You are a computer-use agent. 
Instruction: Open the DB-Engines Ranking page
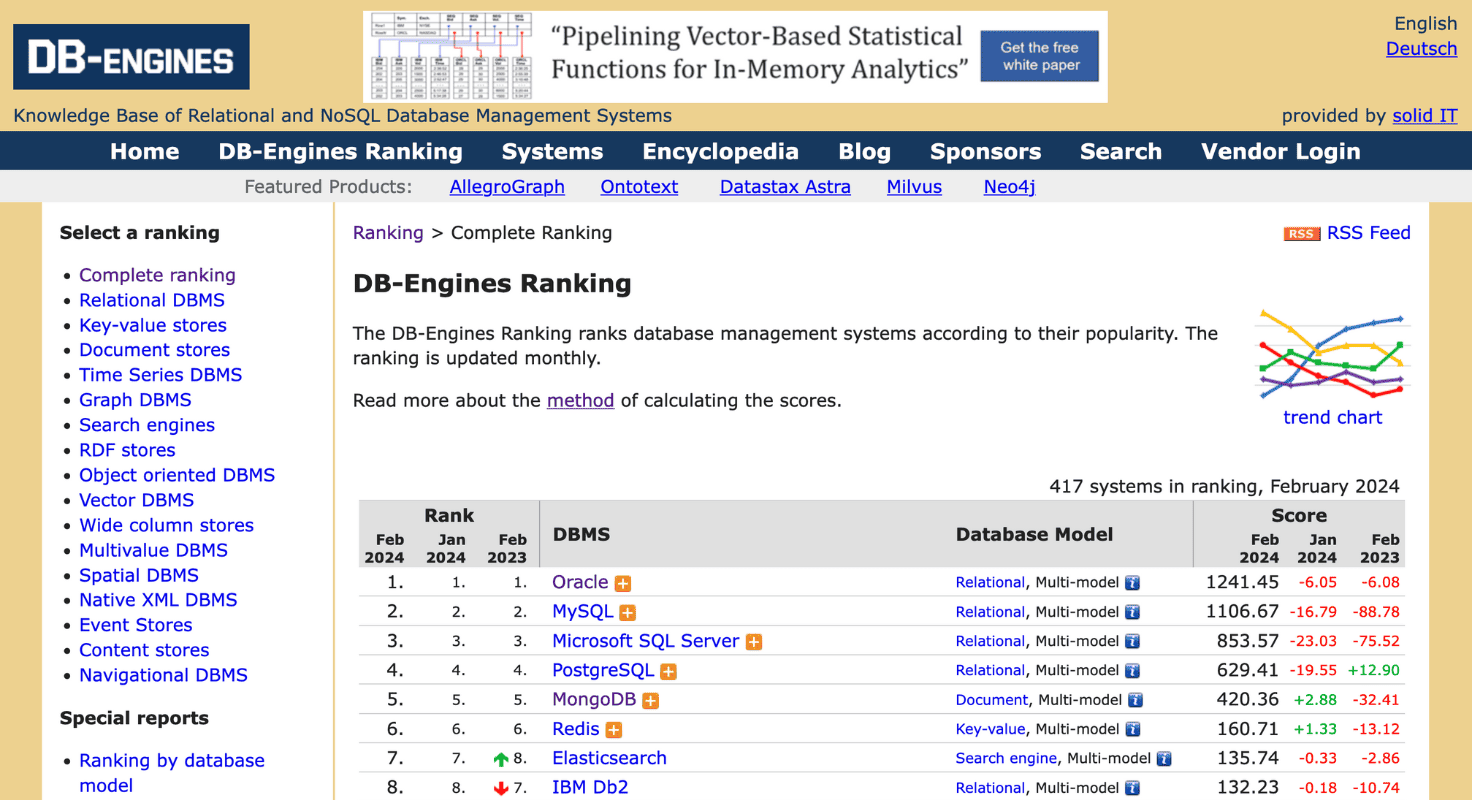pos(340,151)
